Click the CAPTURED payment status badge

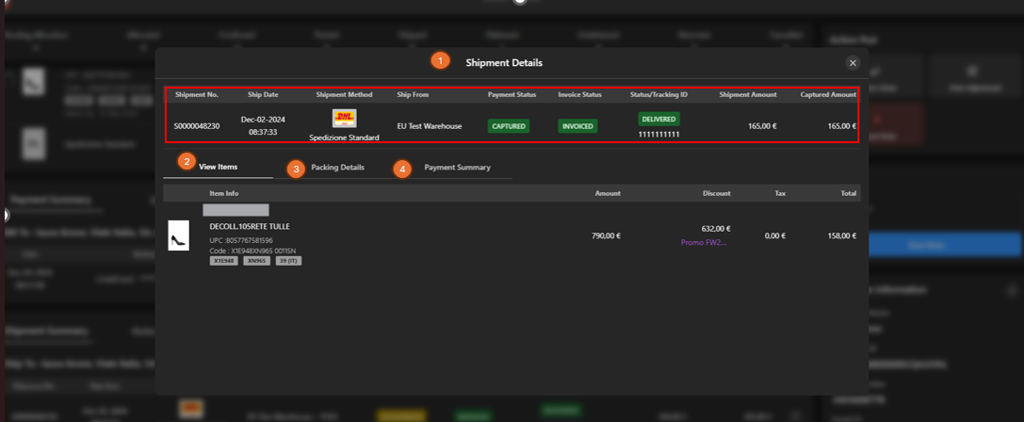pos(509,126)
